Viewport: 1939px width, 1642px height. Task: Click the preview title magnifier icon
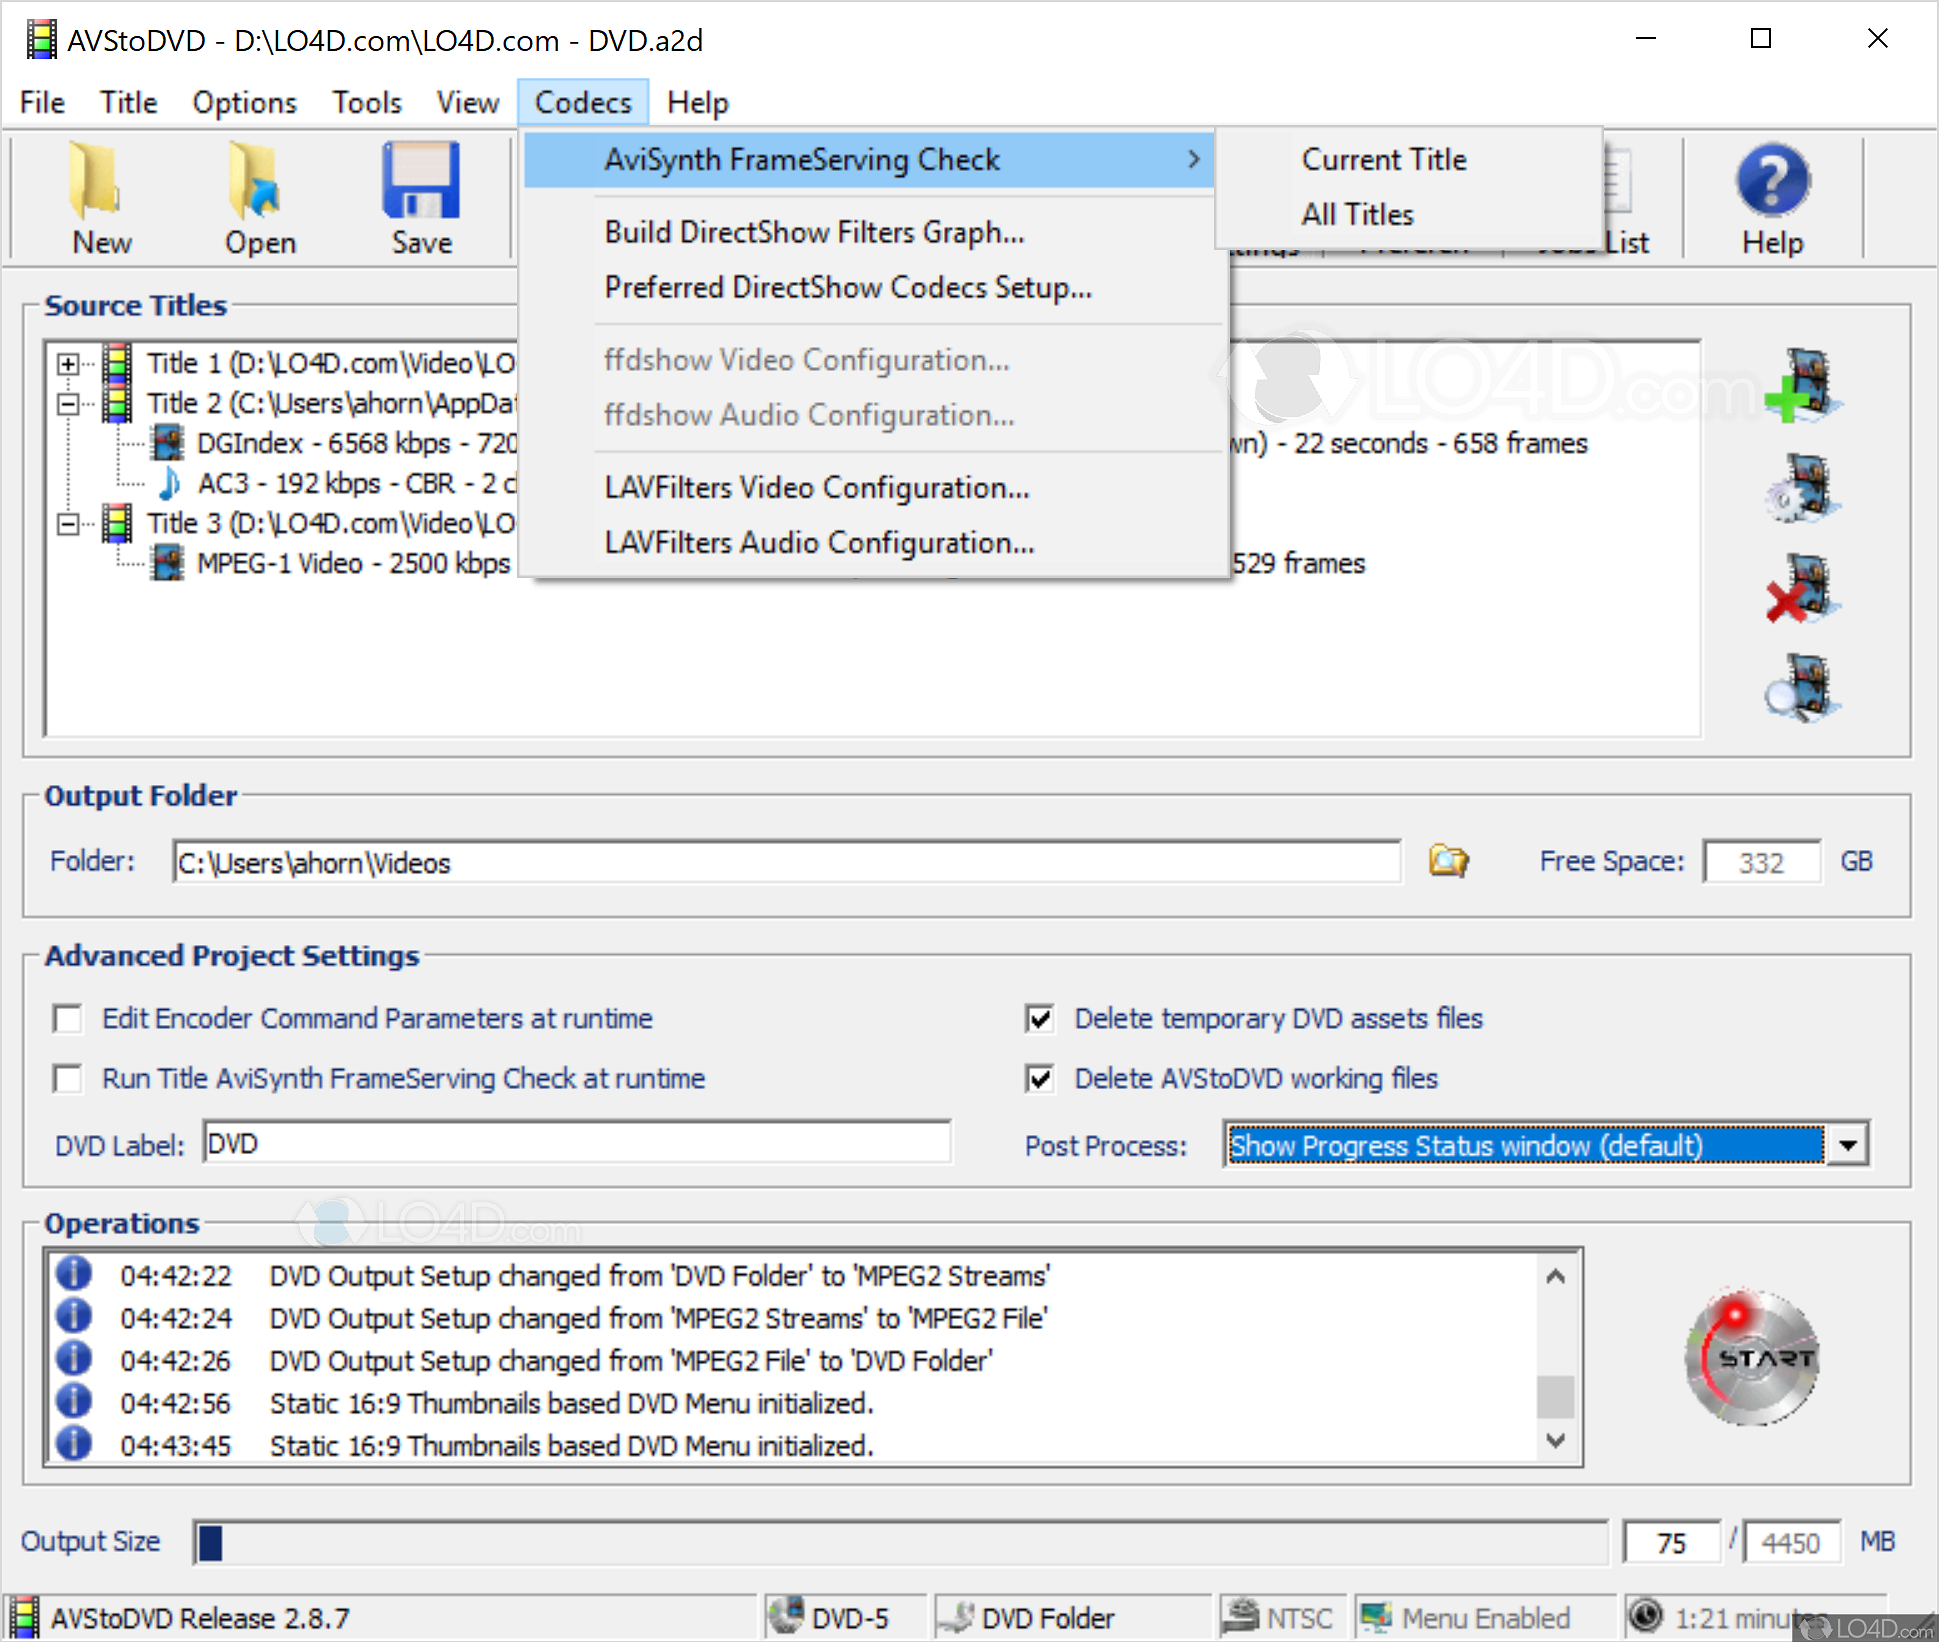1804,689
